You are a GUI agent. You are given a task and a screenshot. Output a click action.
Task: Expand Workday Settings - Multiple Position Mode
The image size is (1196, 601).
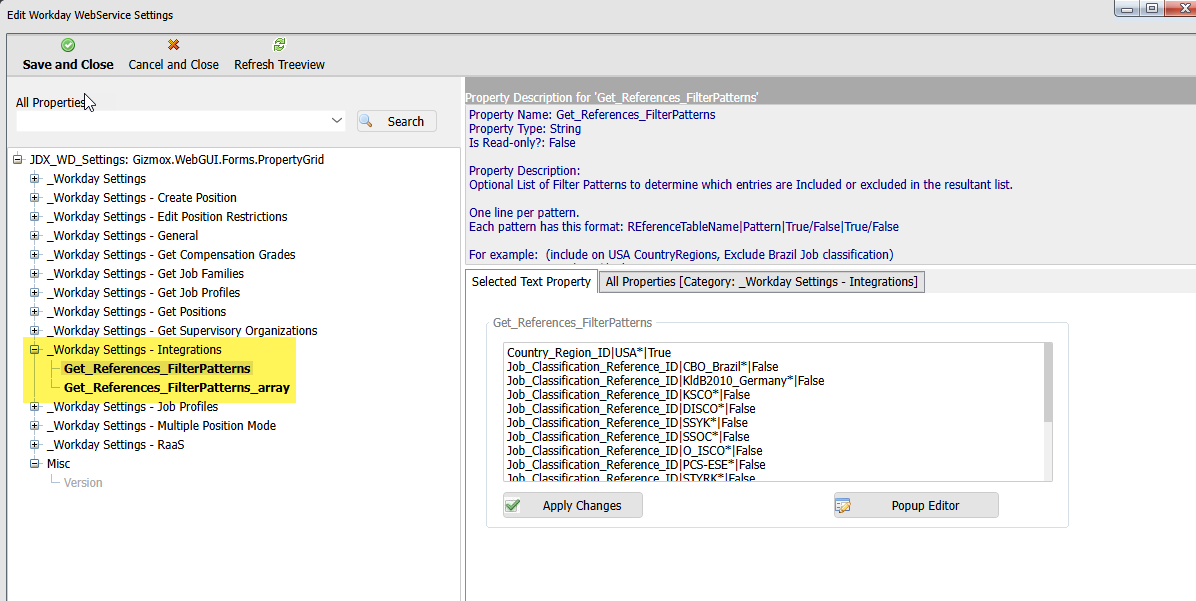(x=34, y=426)
